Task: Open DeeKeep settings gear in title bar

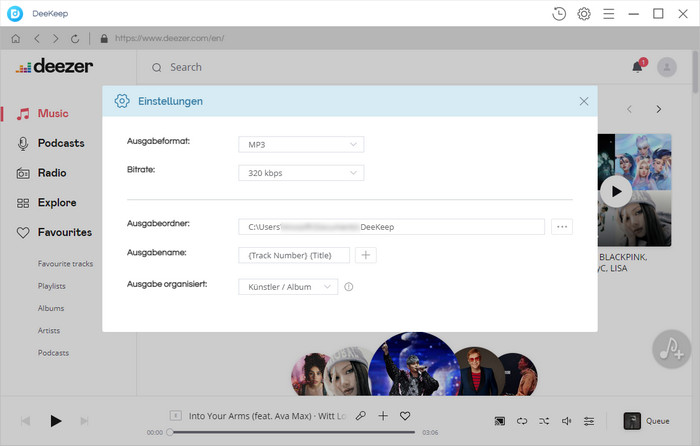Action: [x=583, y=14]
